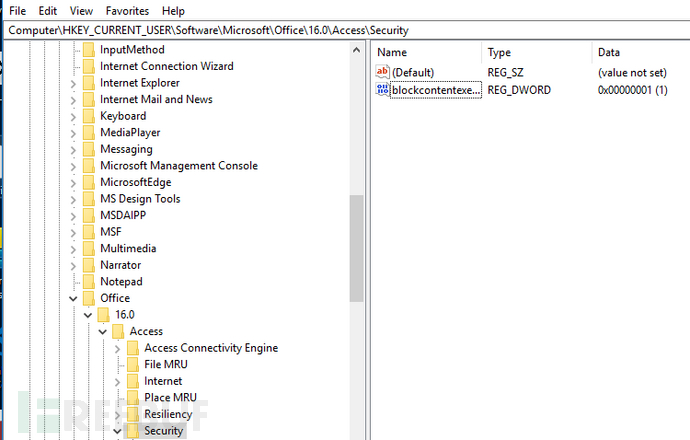Select the MS Design Tools folder icon

pyautogui.click(x=89, y=199)
